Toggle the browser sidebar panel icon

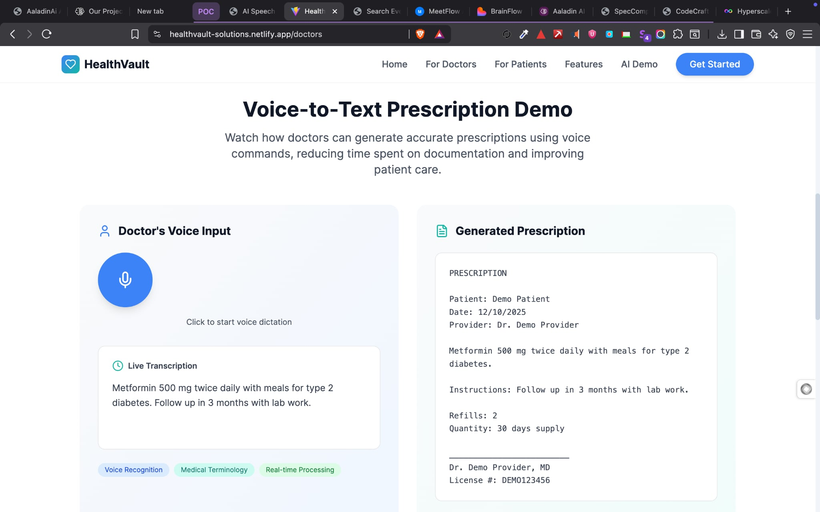tap(739, 34)
